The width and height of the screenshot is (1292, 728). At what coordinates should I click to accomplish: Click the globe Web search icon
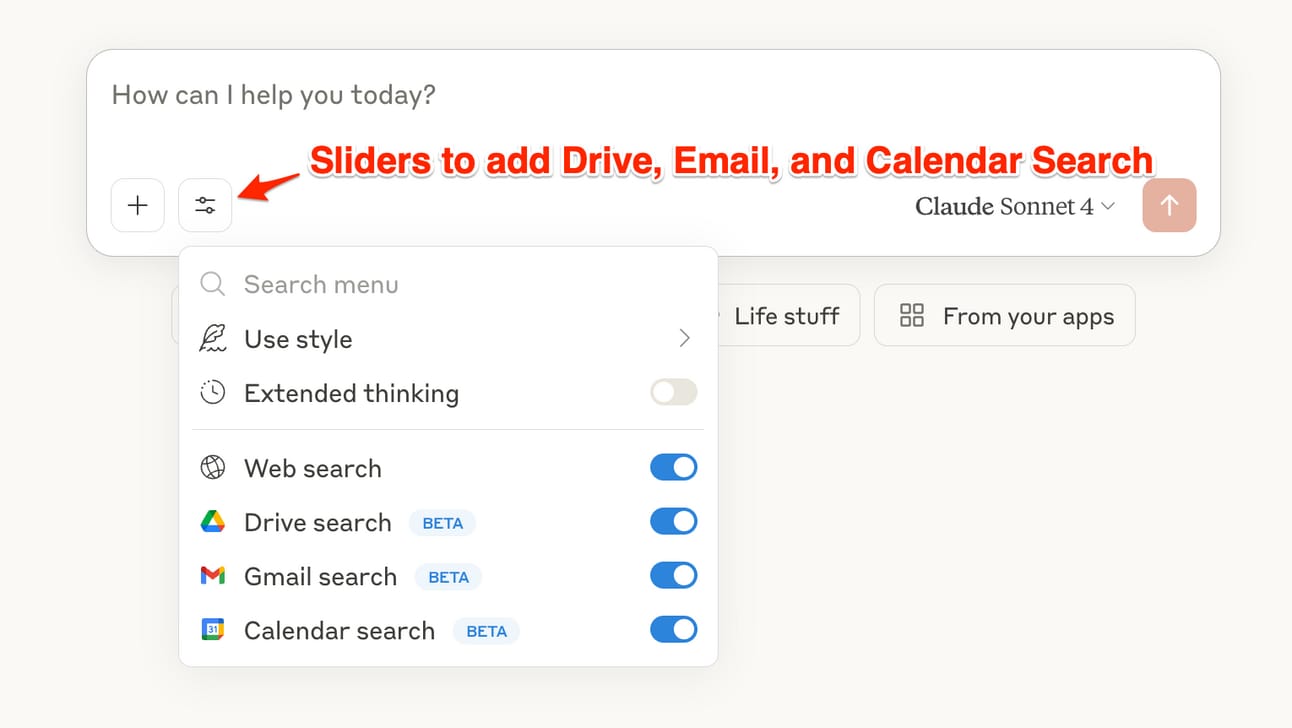tap(212, 468)
